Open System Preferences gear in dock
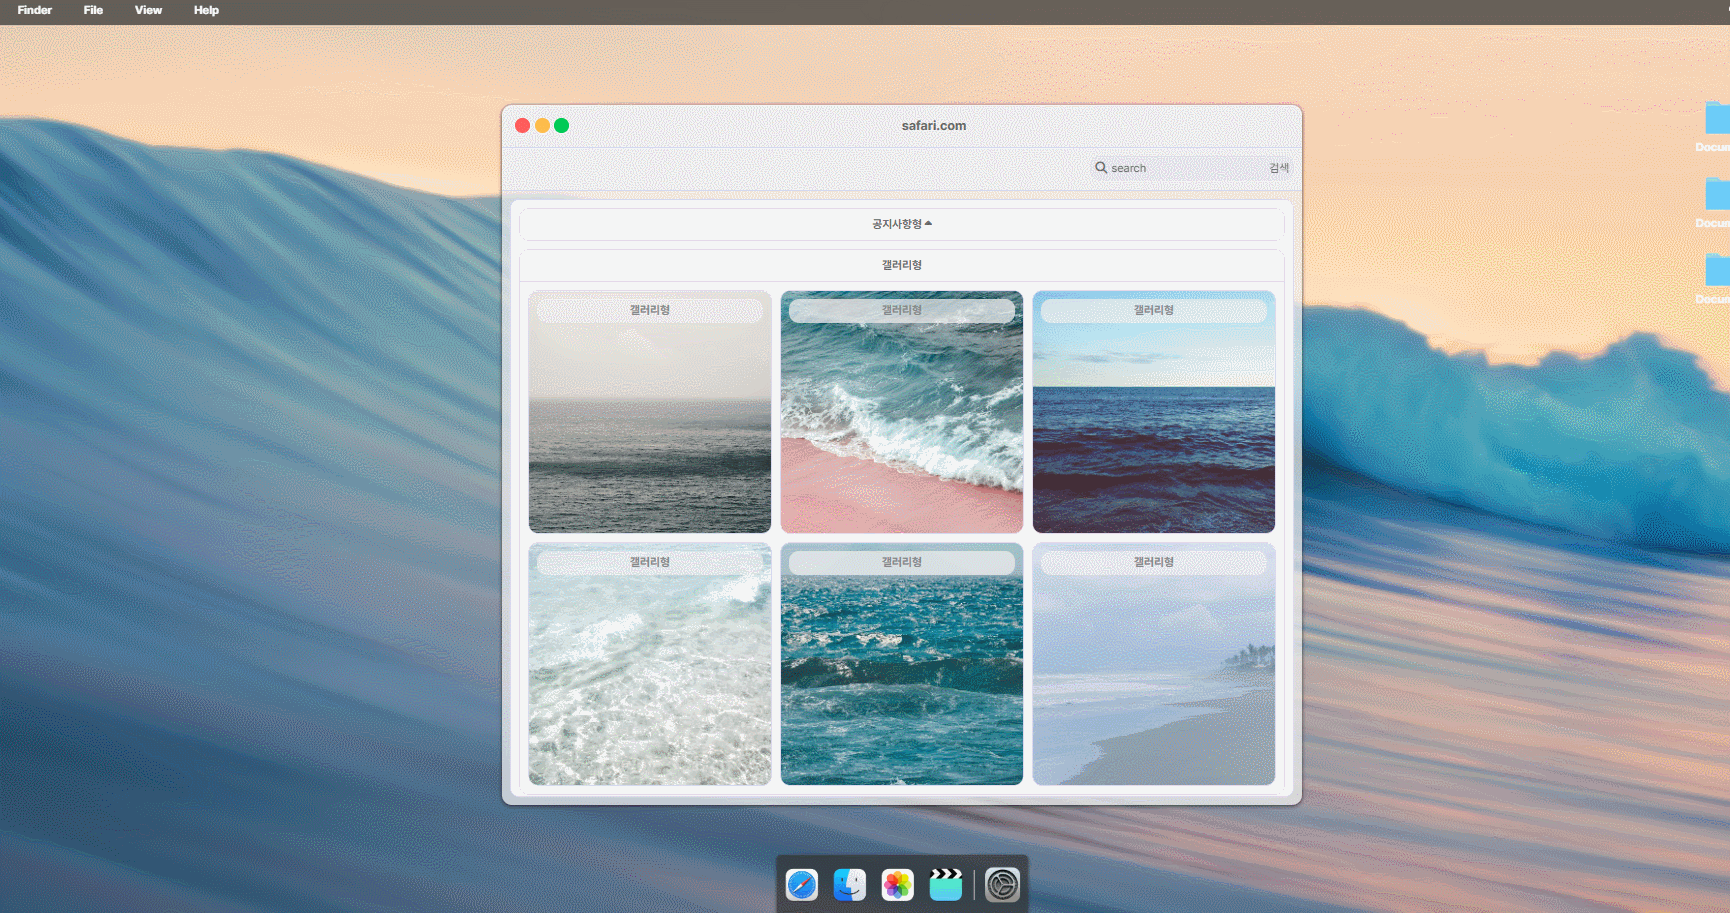Image resolution: width=1730 pixels, height=913 pixels. point(1003,885)
